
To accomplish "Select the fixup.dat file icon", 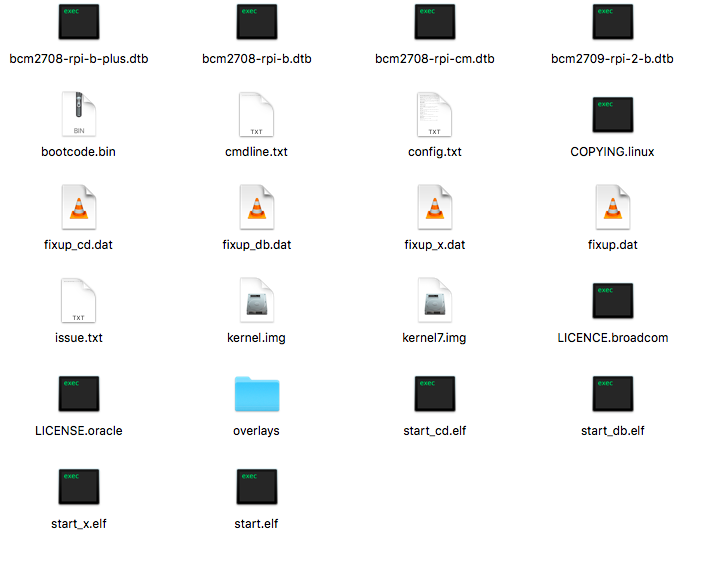I will point(613,207).
